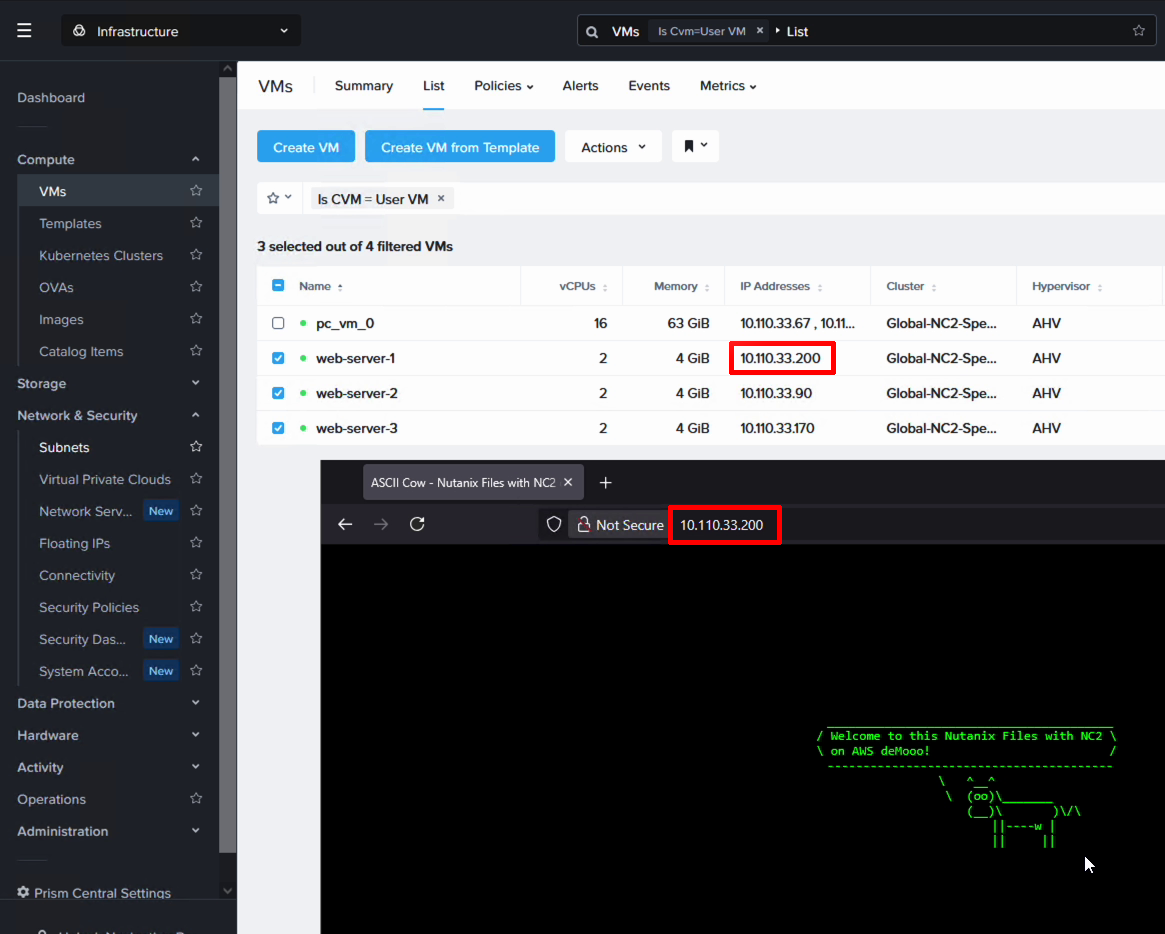Favorite the OVAs sidebar item
Screen dimensions: 1165x934
[196, 287]
